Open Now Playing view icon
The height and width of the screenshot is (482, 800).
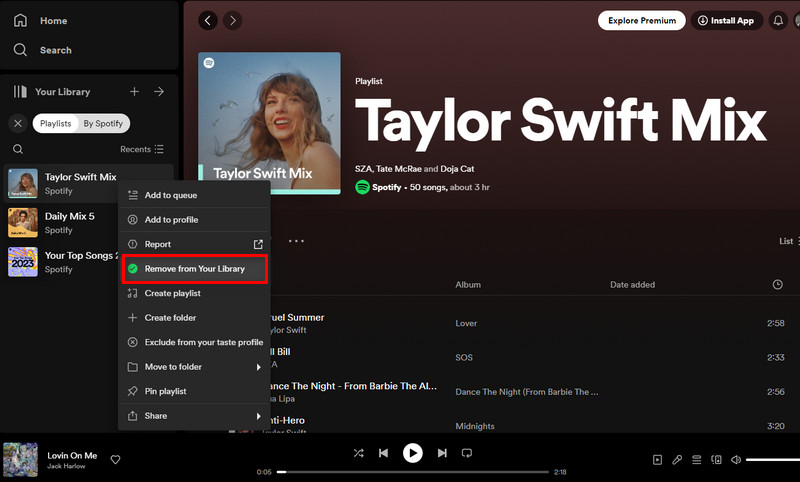[657, 460]
